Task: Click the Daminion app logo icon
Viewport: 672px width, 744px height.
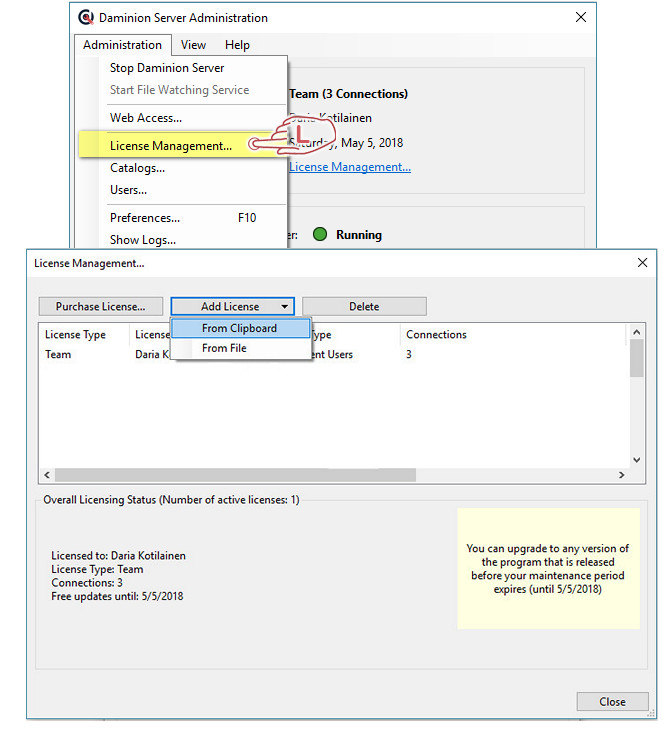Action: [x=87, y=17]
